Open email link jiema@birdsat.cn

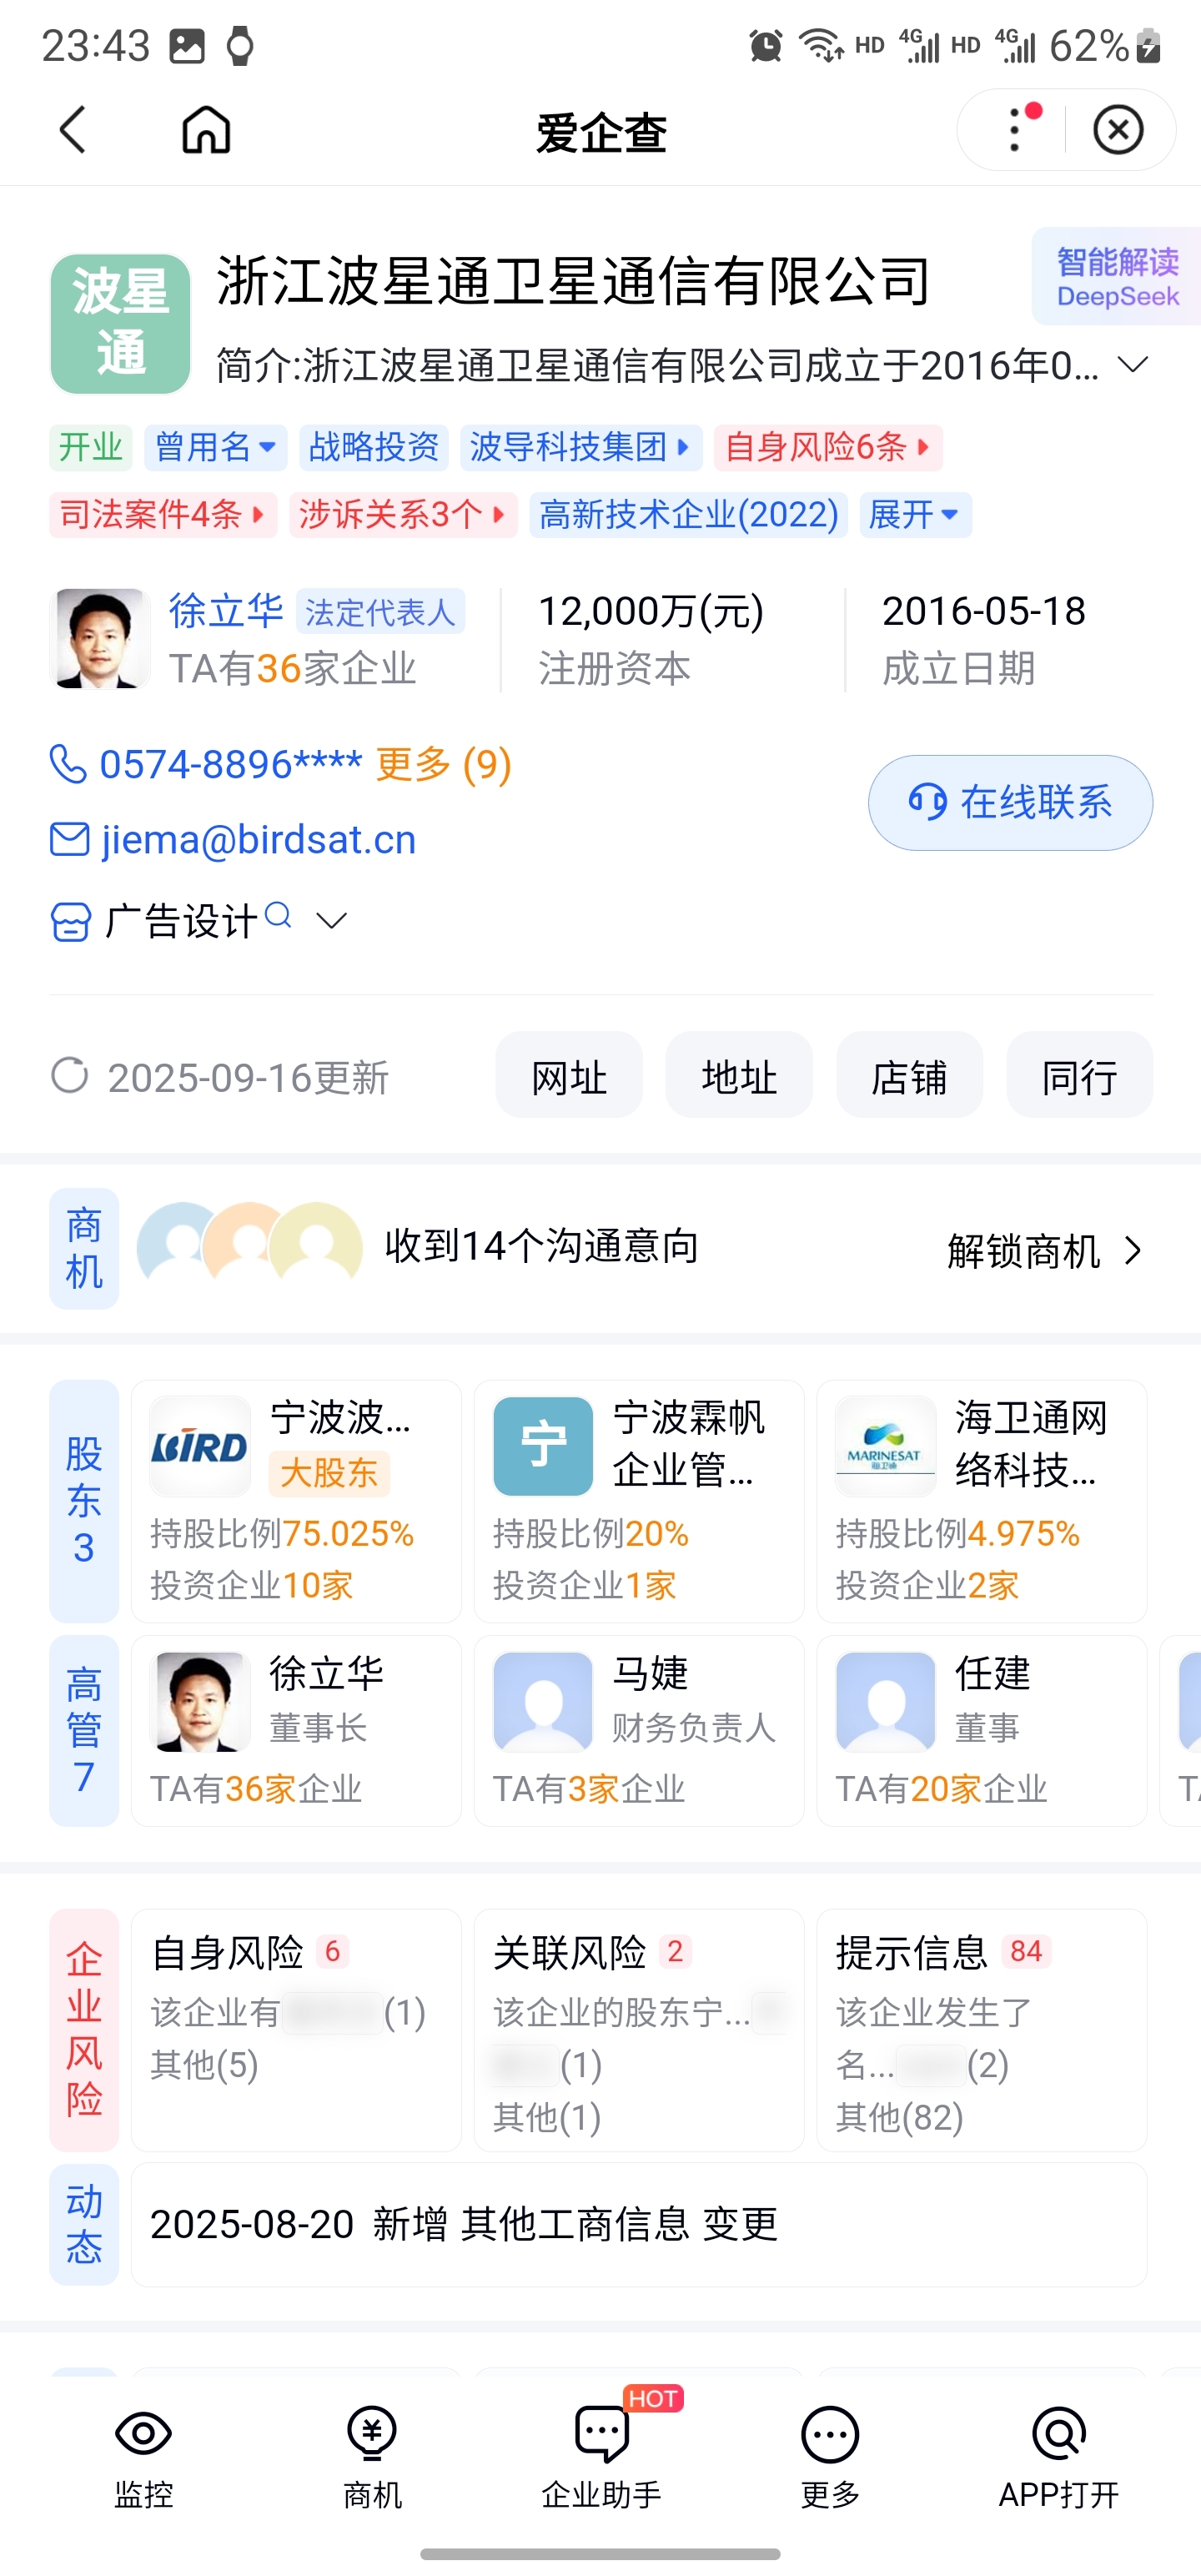point(258,840)
